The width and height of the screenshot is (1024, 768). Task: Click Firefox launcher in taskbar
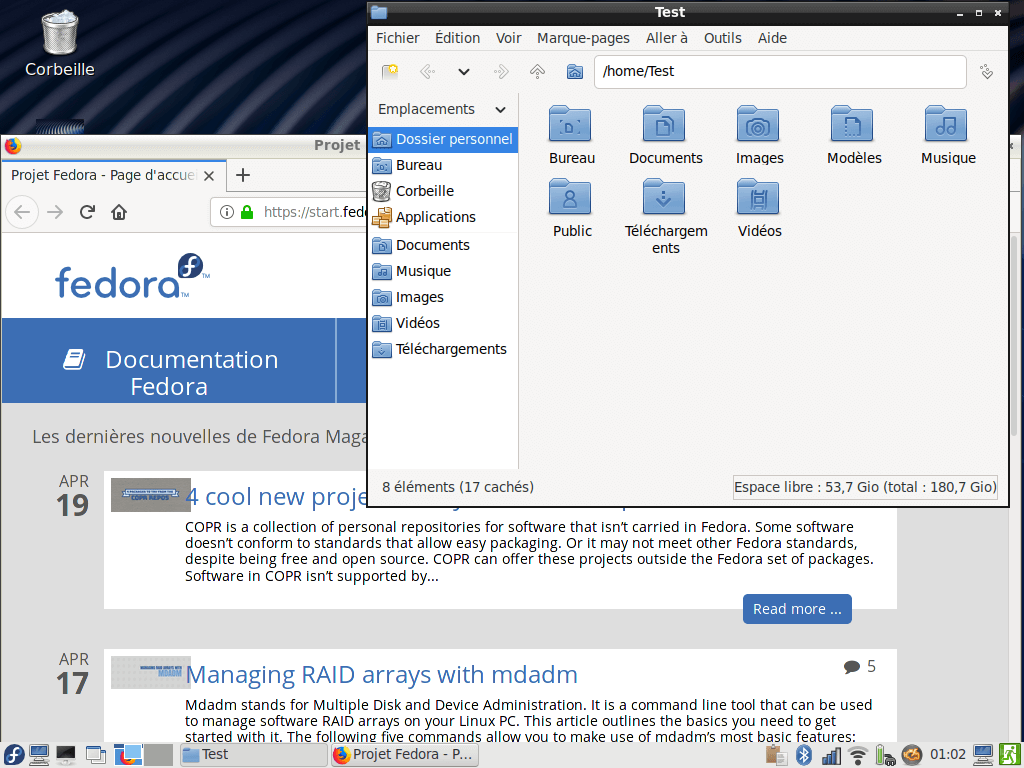point(128,755)
